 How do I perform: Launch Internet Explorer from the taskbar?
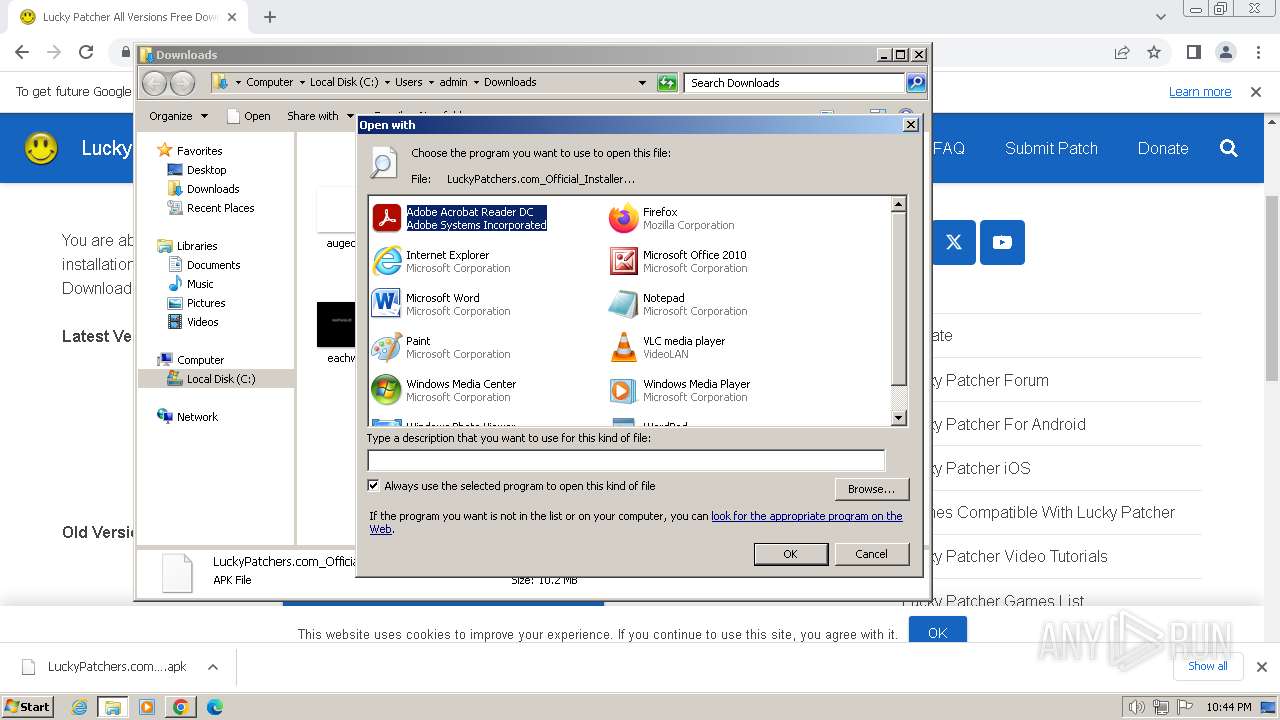point(79,707)
